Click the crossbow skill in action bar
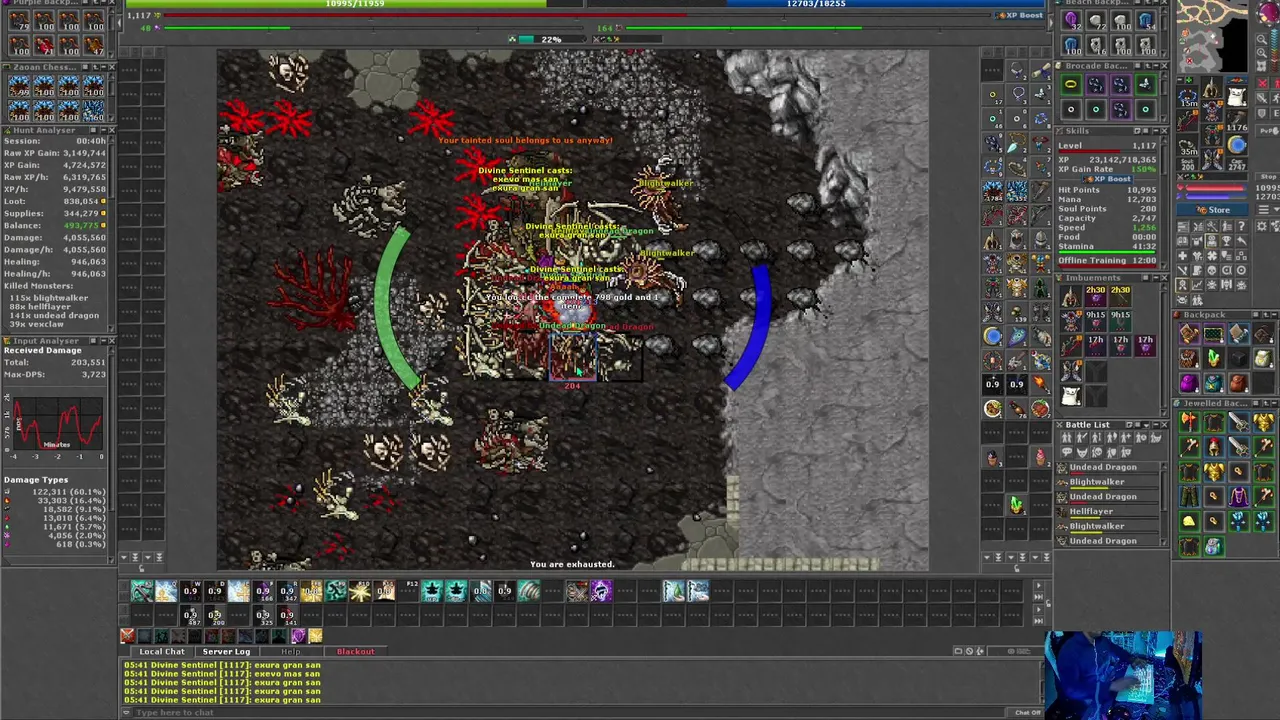Screen dimensions: 1280x720 pyautogui.click(x=142, y=592)
